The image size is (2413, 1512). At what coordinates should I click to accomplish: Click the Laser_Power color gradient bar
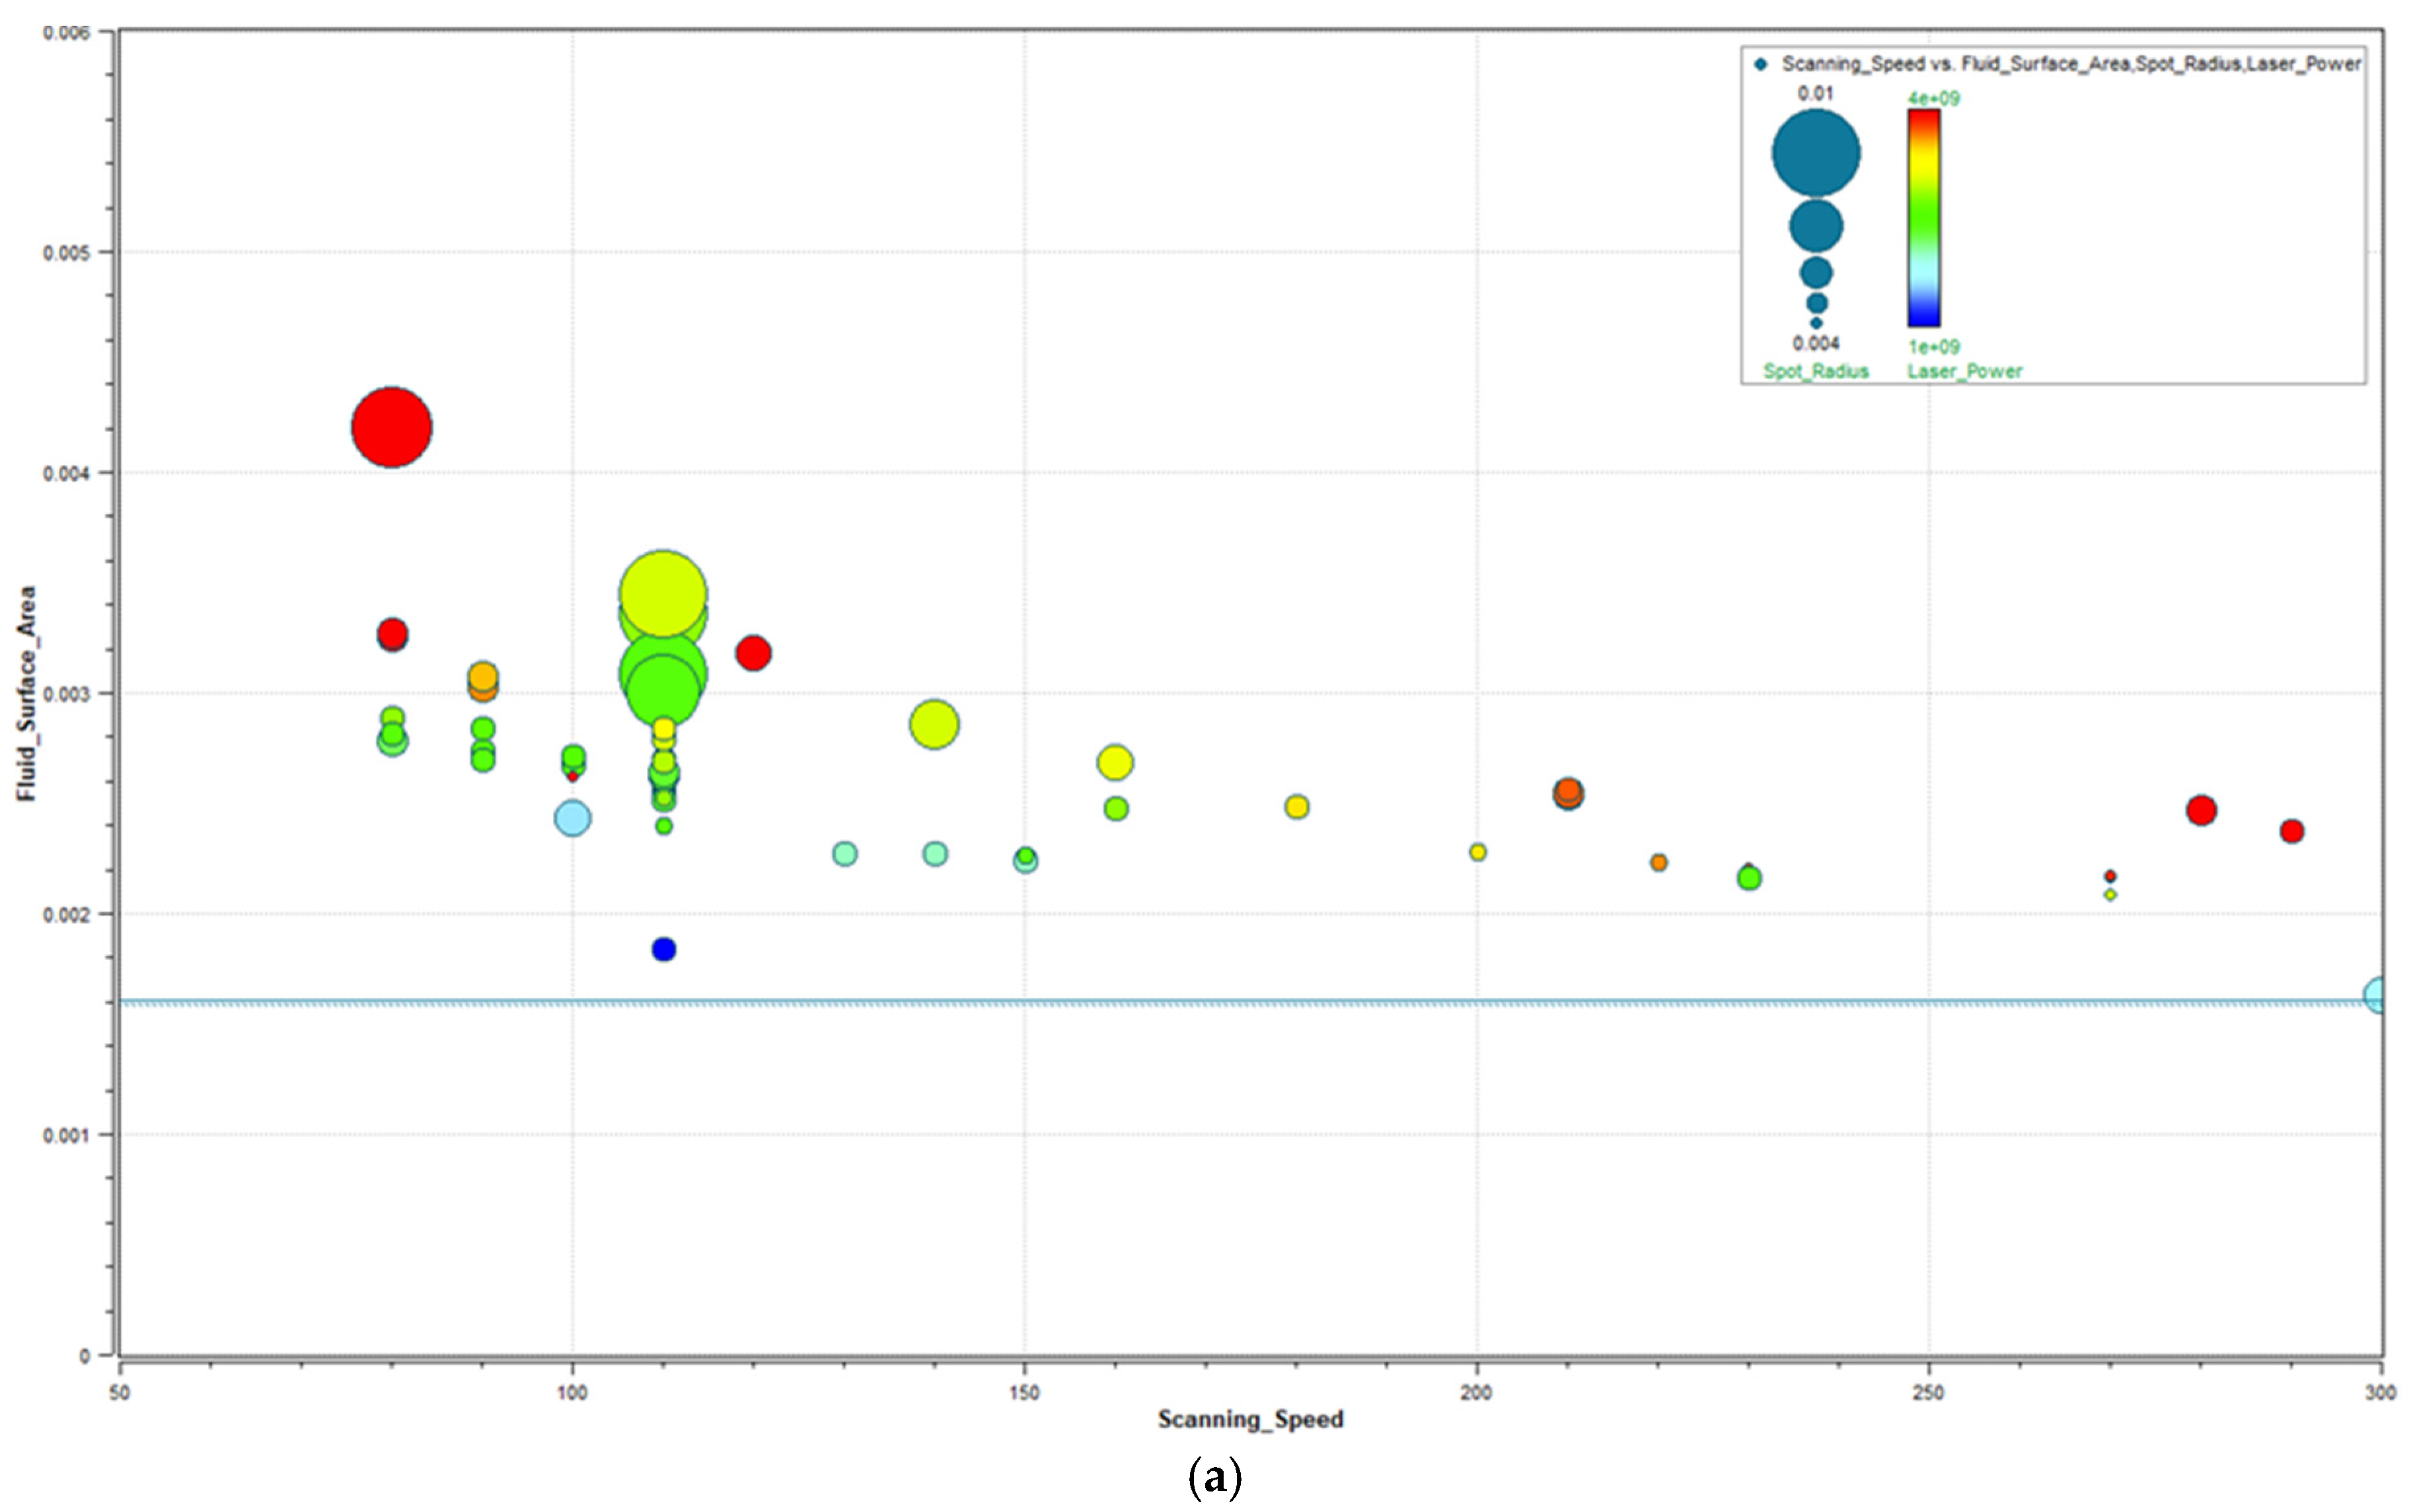tap(1923, 217)
